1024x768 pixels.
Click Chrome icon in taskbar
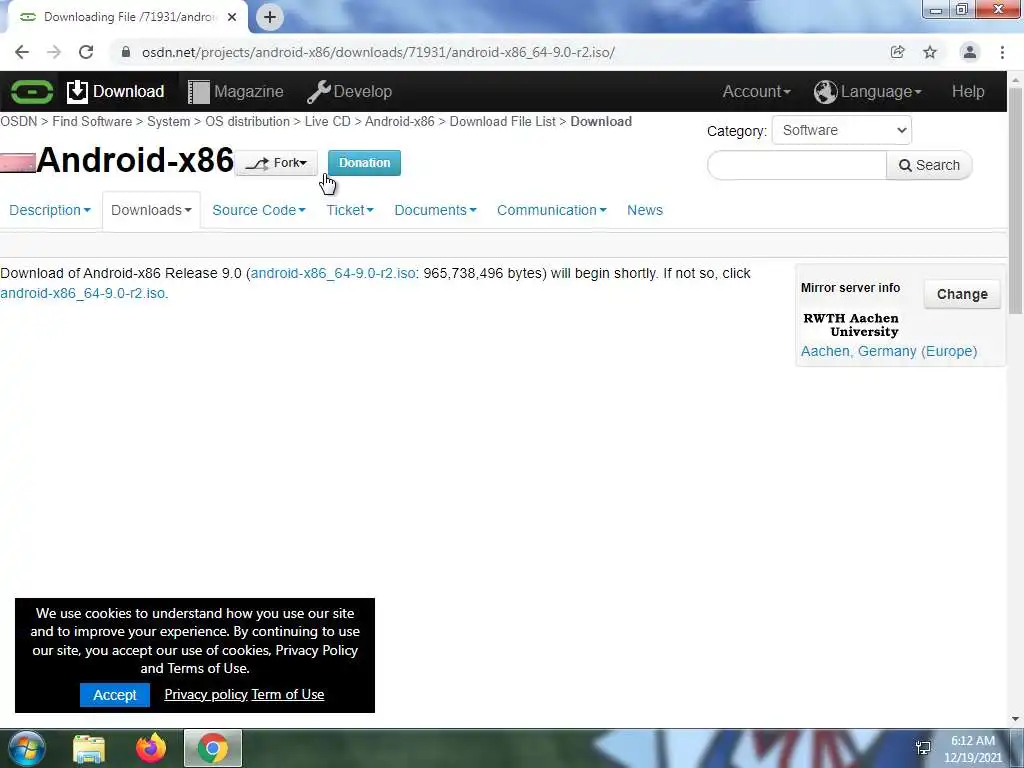coord(213,748)
